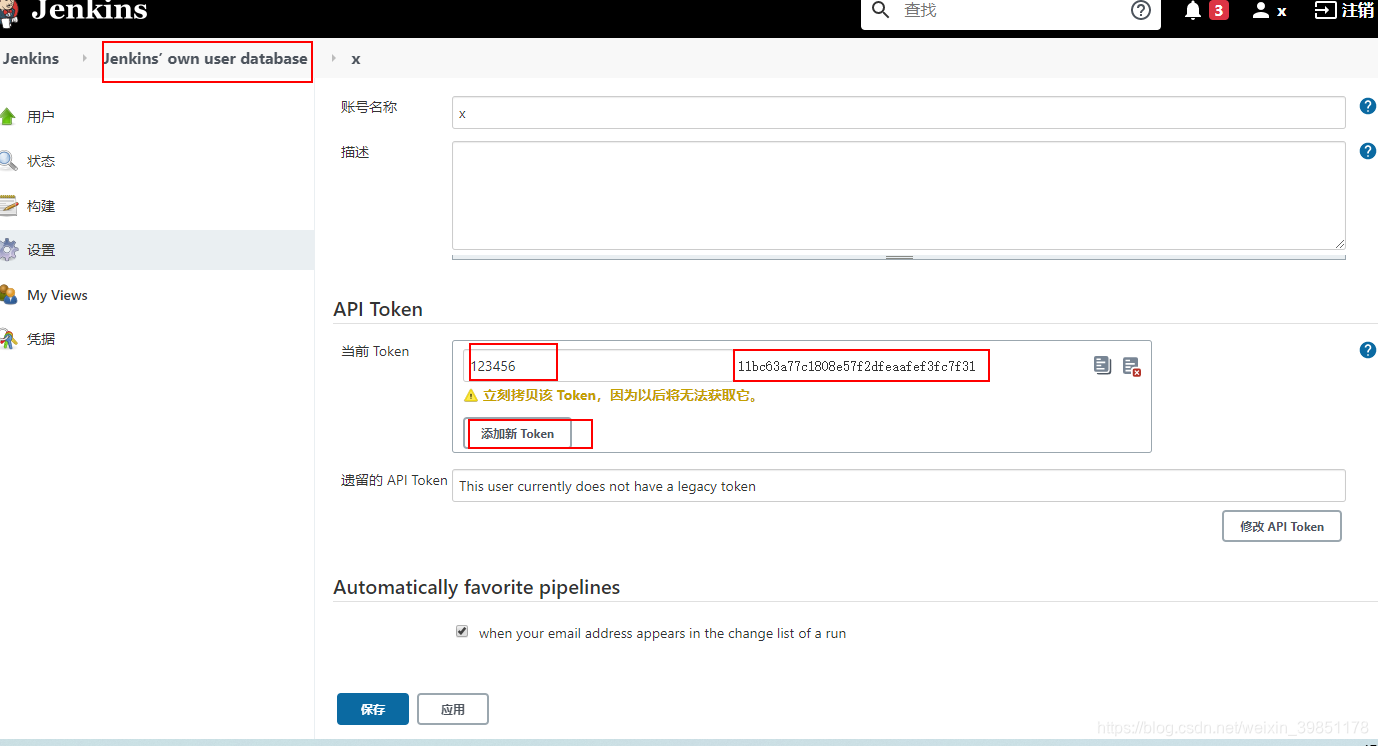
Task: Open help beside 当前 Token field
Action: click(1367, 350)
